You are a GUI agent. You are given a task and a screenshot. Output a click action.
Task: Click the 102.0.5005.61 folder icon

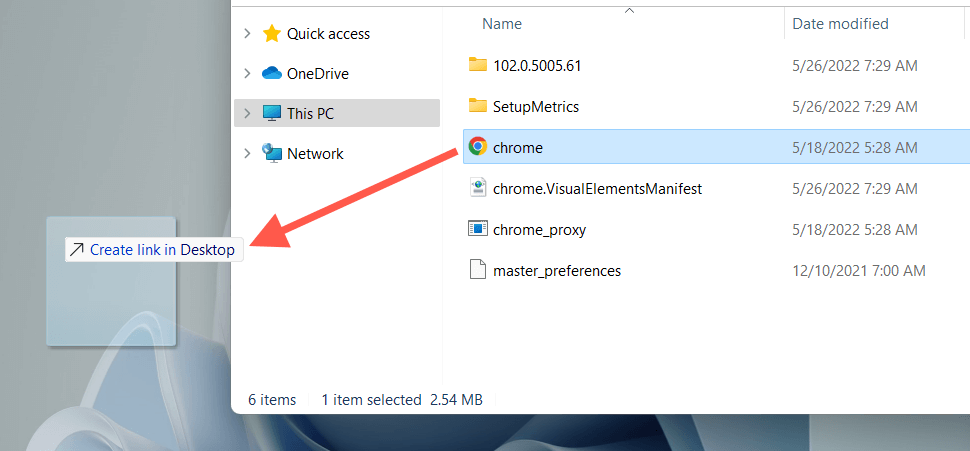coord(478,65)
